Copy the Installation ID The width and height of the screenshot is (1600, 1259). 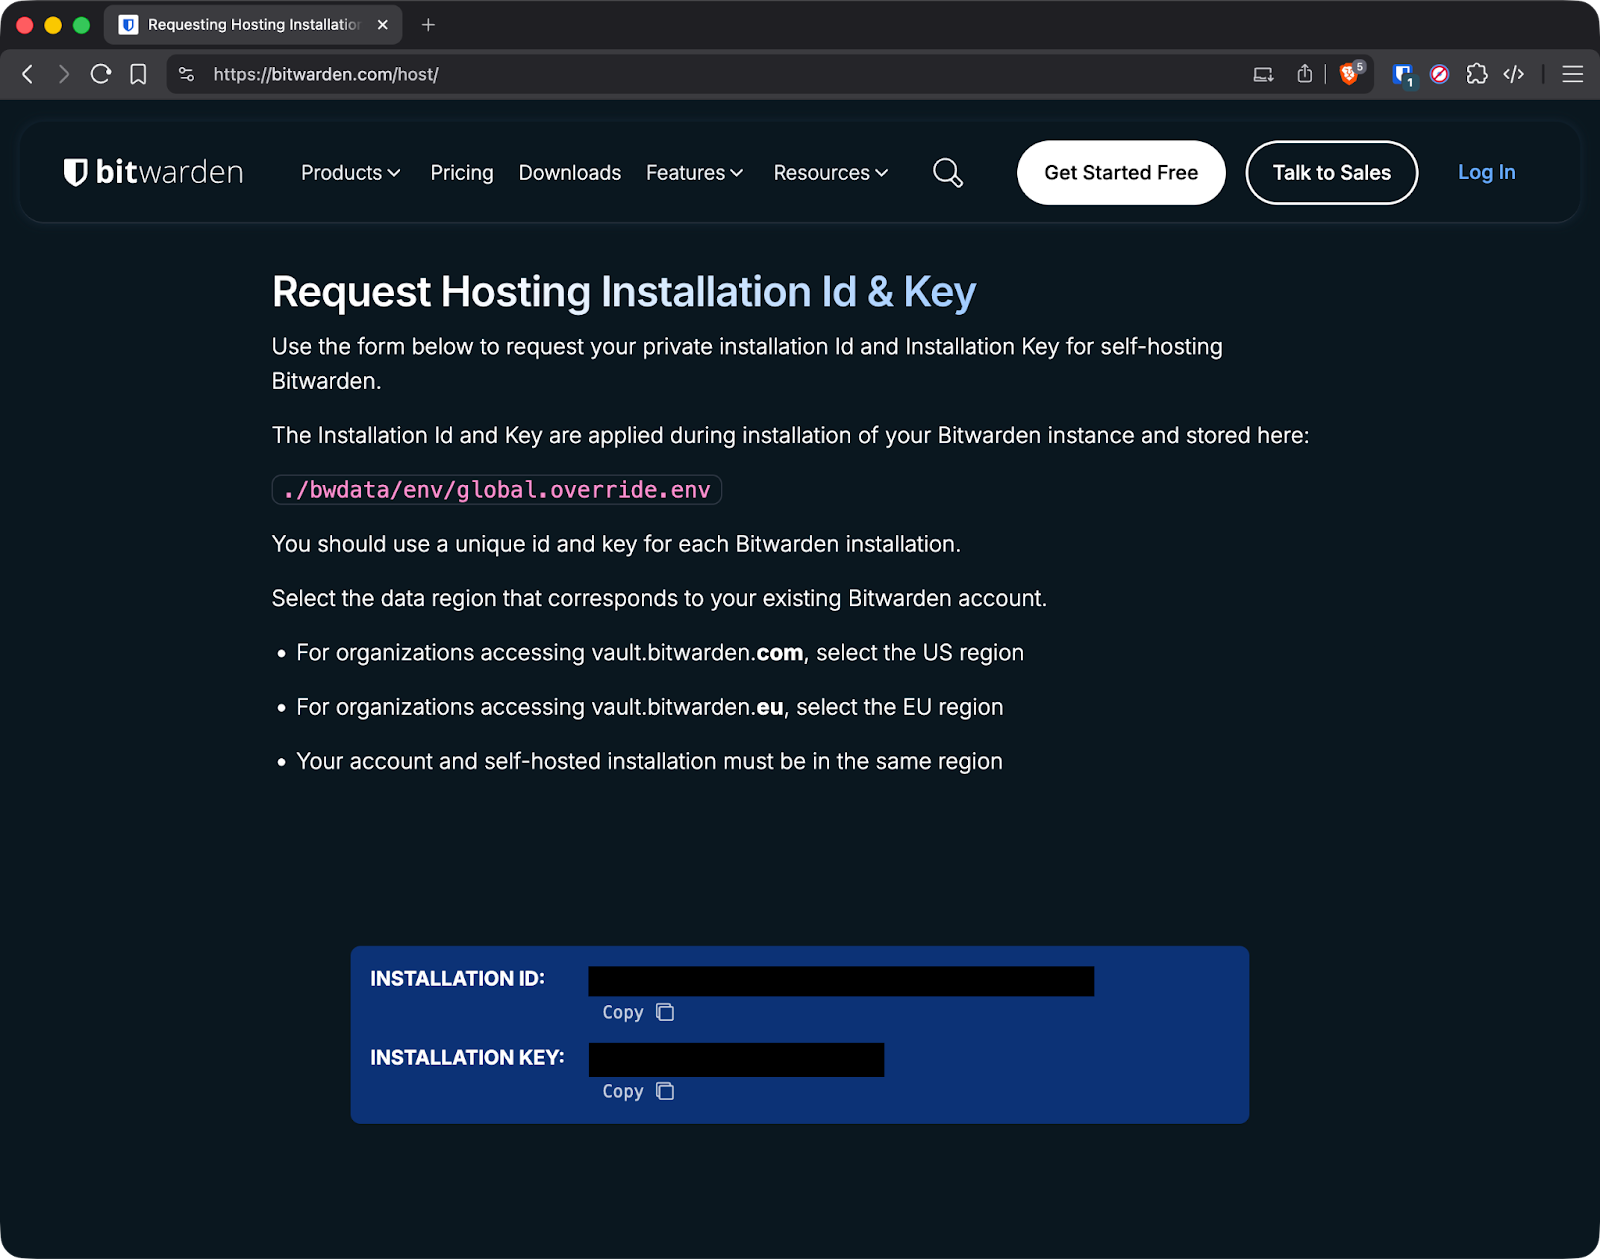pos(635,1012)
